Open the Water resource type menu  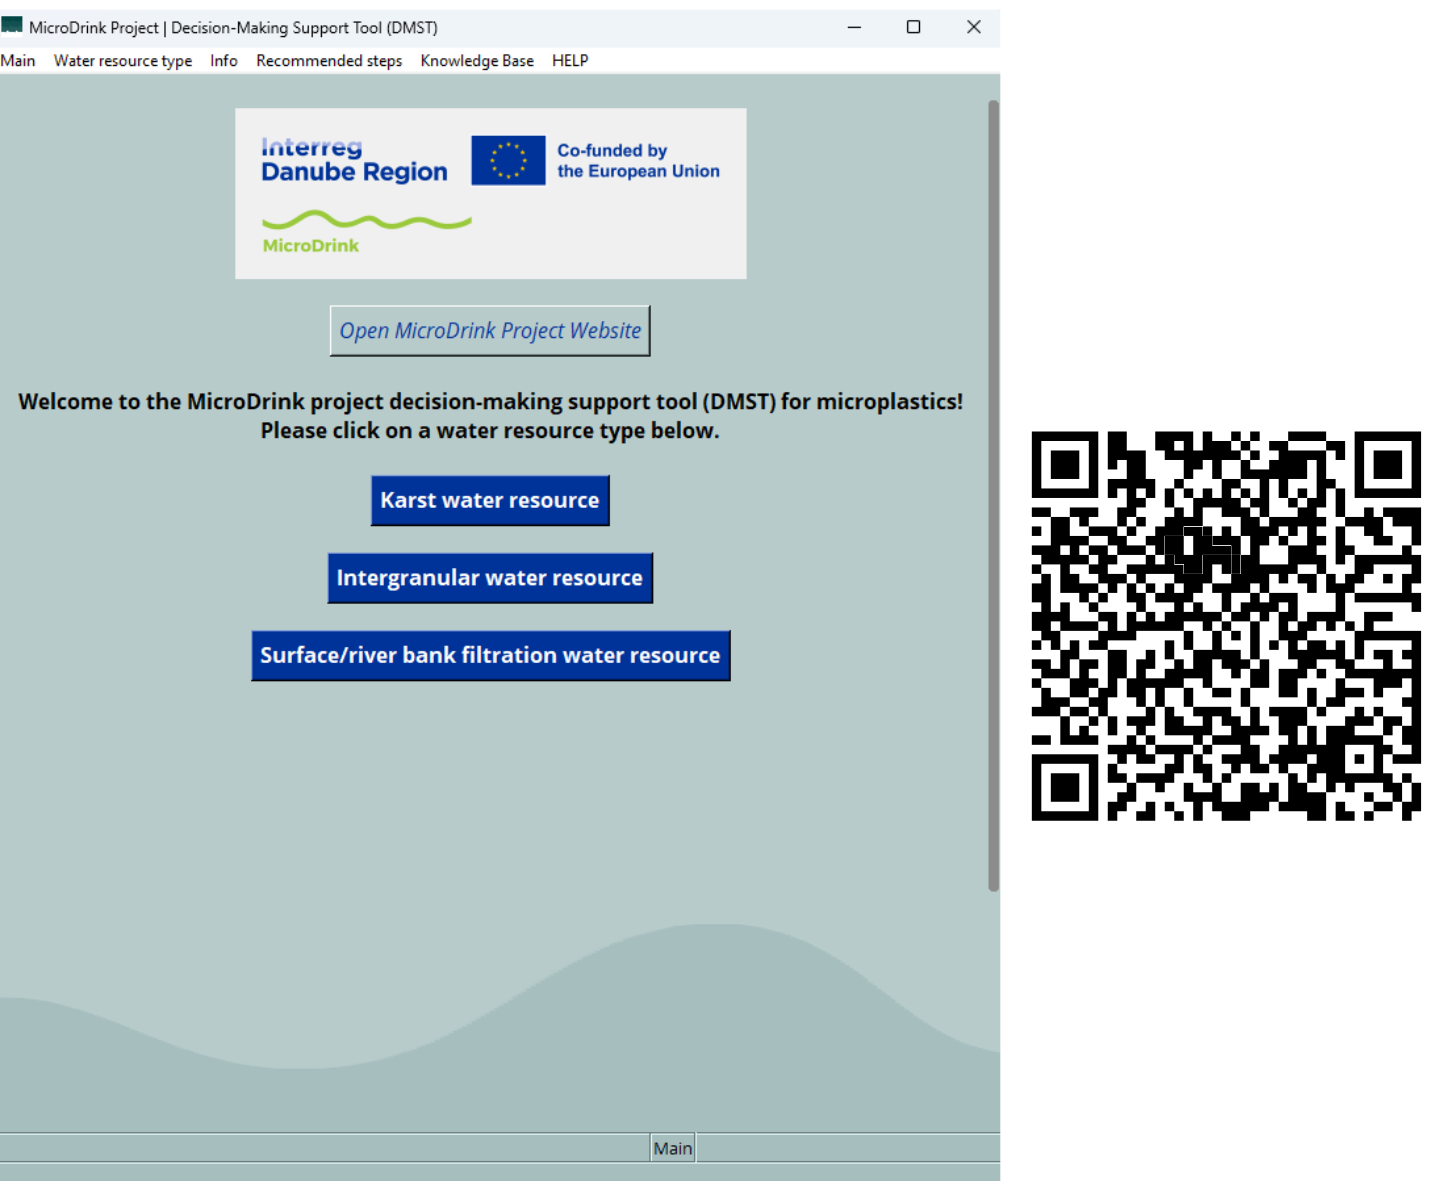point(123,61)
